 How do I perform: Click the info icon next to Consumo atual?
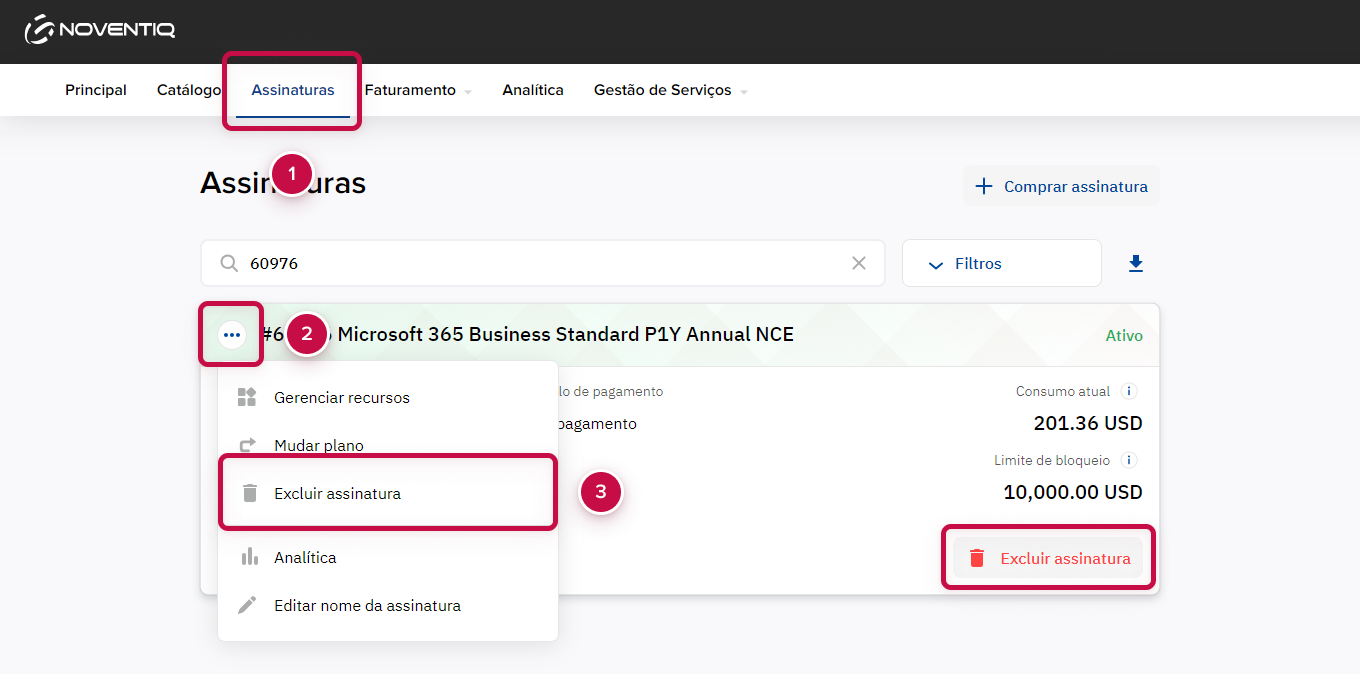click(x=1129, y=391)
